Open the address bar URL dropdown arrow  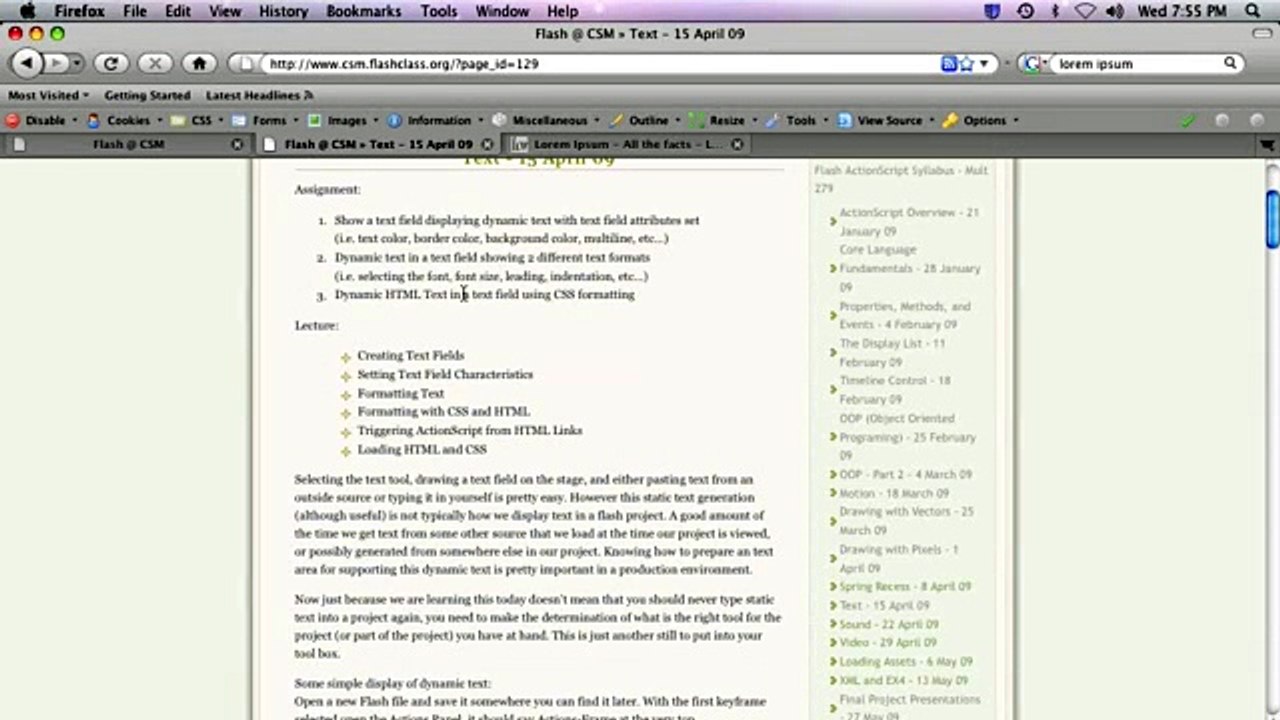pos(984,63)
